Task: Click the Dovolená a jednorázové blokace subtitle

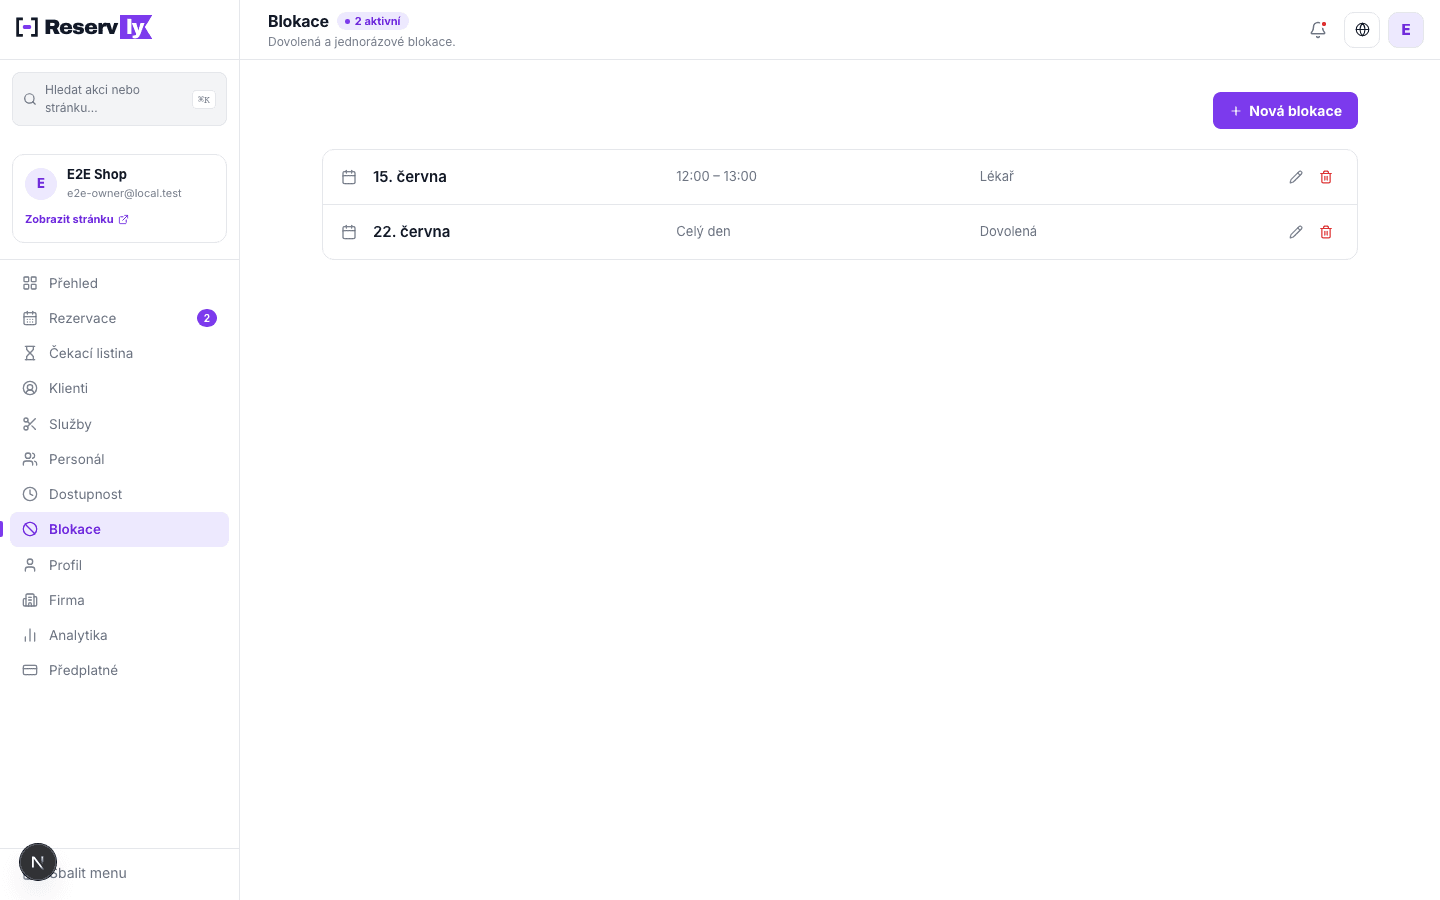Action: pos(361,42)
